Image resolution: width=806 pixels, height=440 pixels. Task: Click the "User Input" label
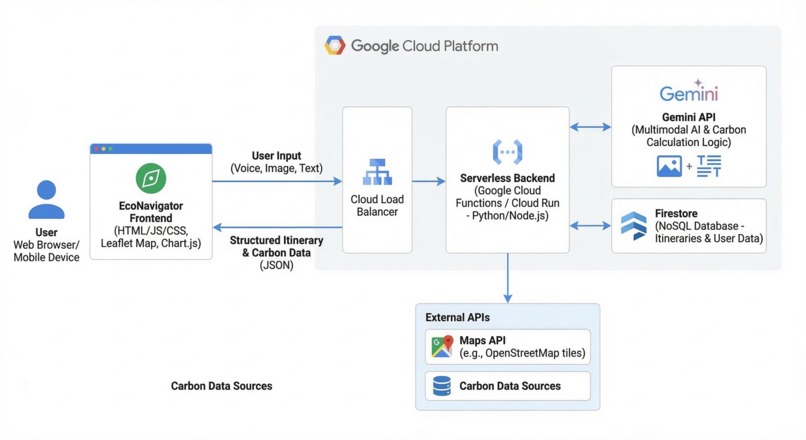click(x=277, y=156)
